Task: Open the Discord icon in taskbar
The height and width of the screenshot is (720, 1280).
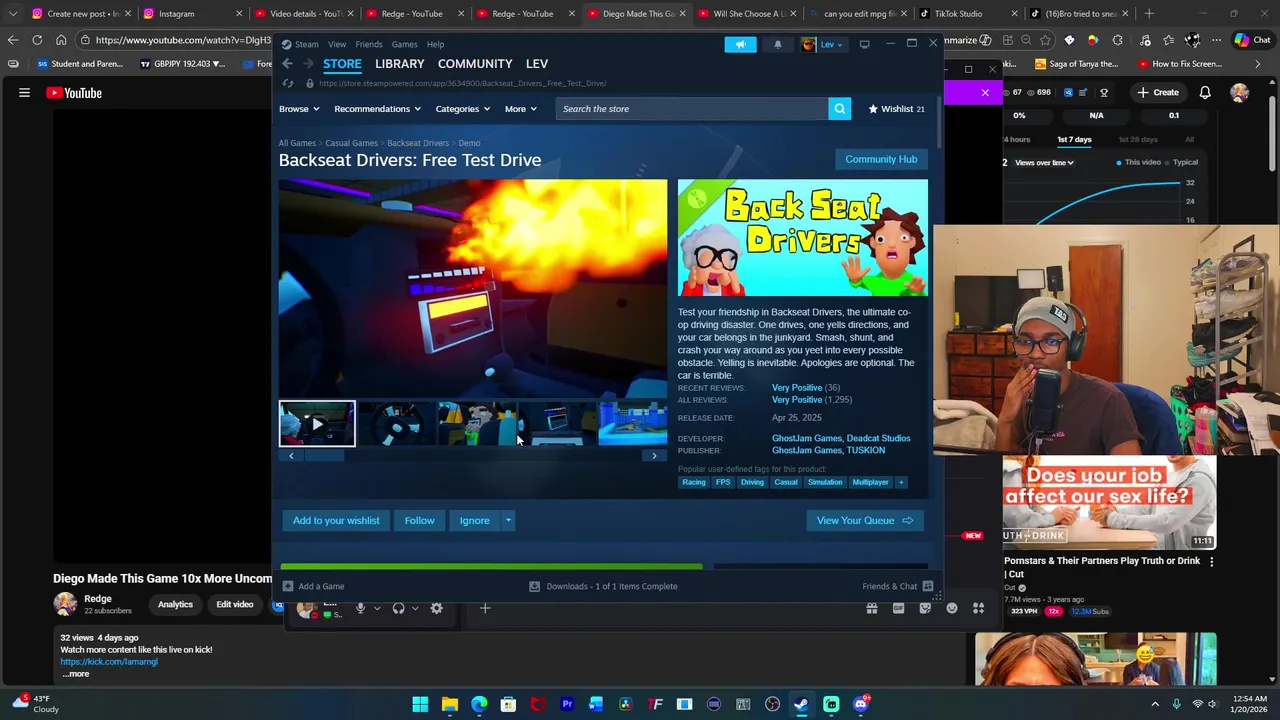Action: pos(860,704)
